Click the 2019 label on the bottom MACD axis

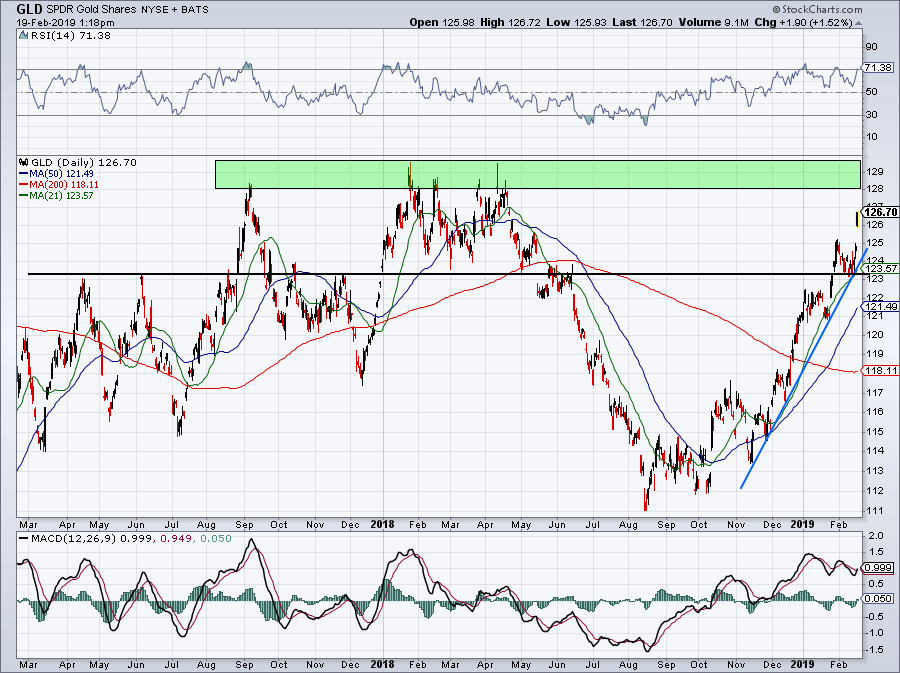pos(802,664)
